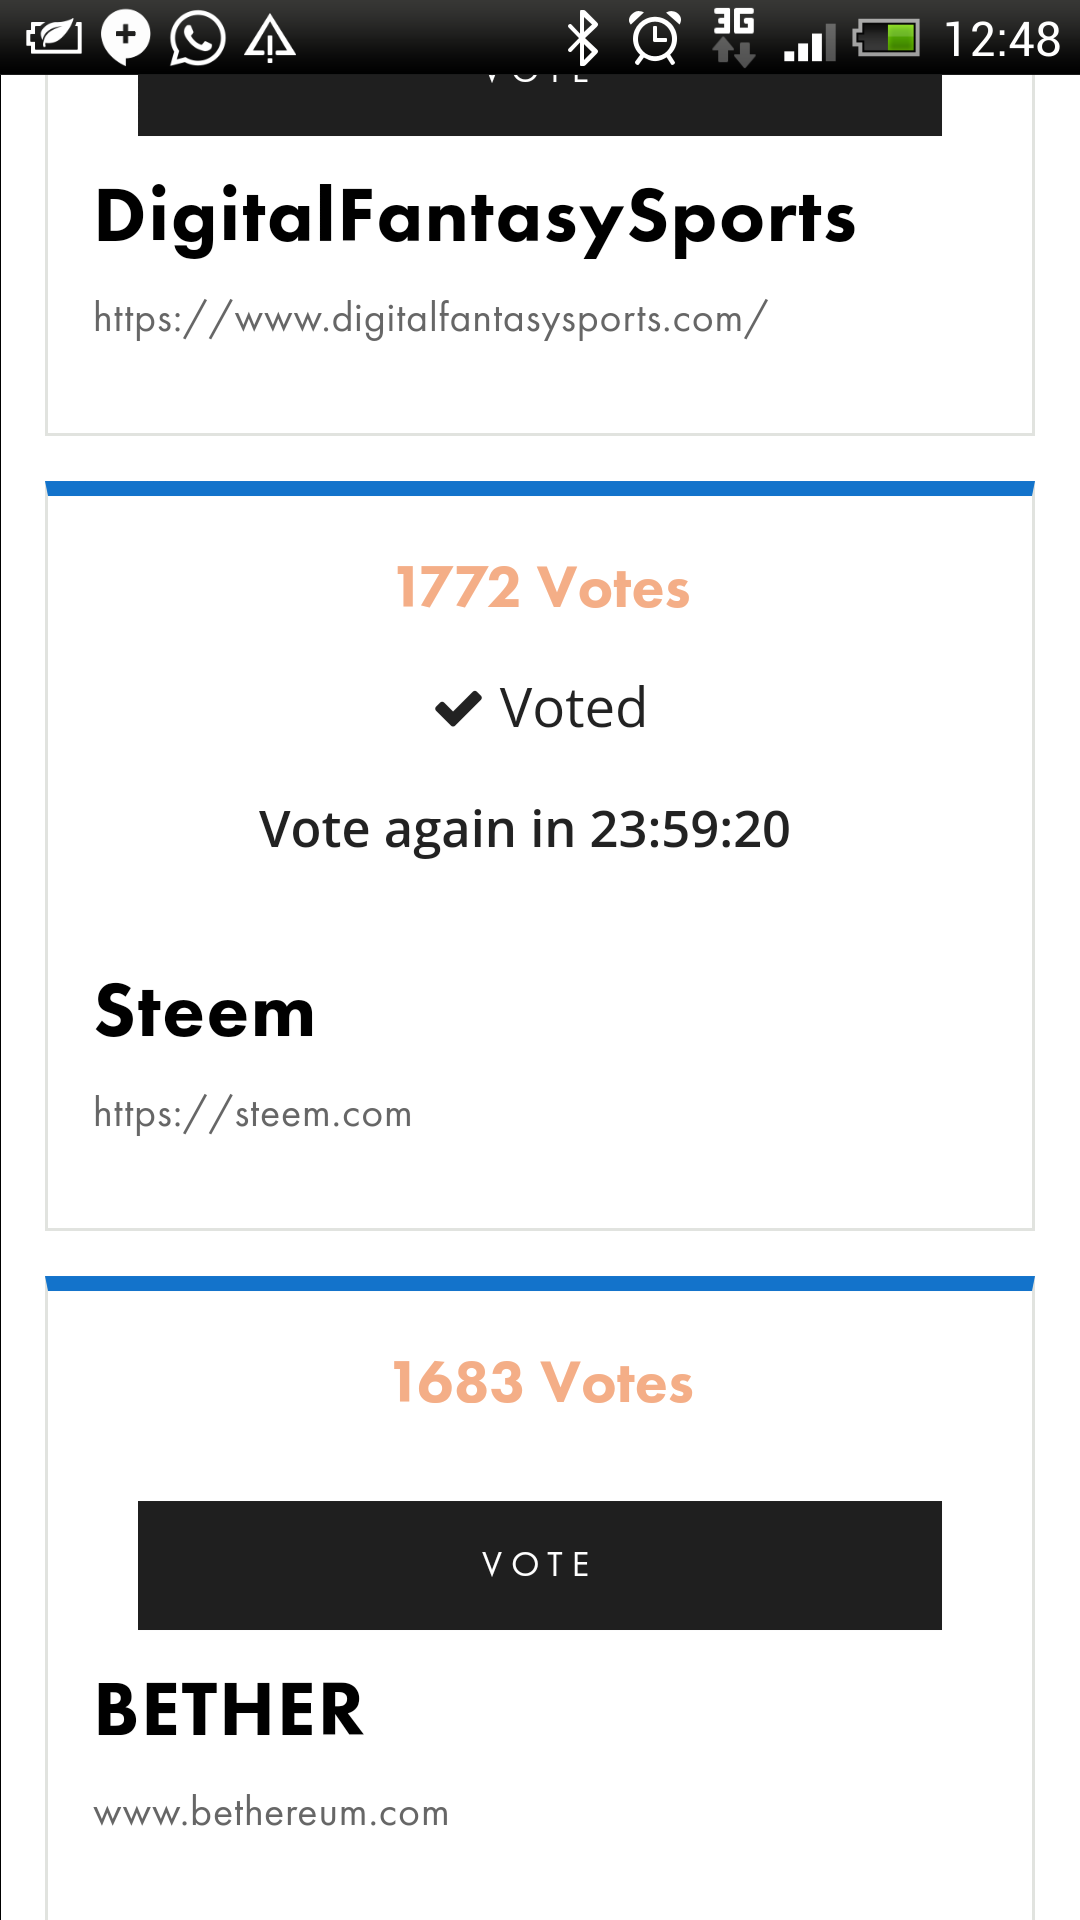1080x1920 pixels.
Task: Tap the warning triangle notification icon
Action: pyautogui.click(x=270, y=40)
